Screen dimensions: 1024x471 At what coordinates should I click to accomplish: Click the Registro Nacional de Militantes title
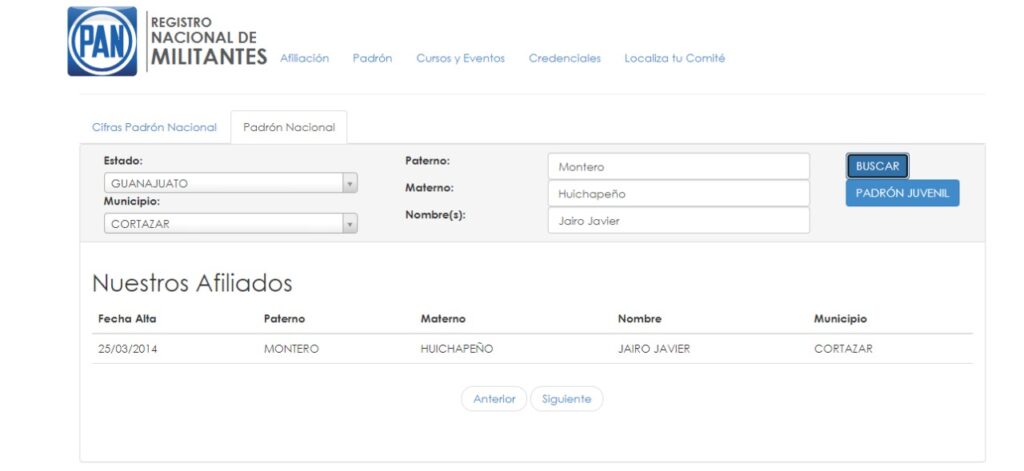tap(208, 41)
